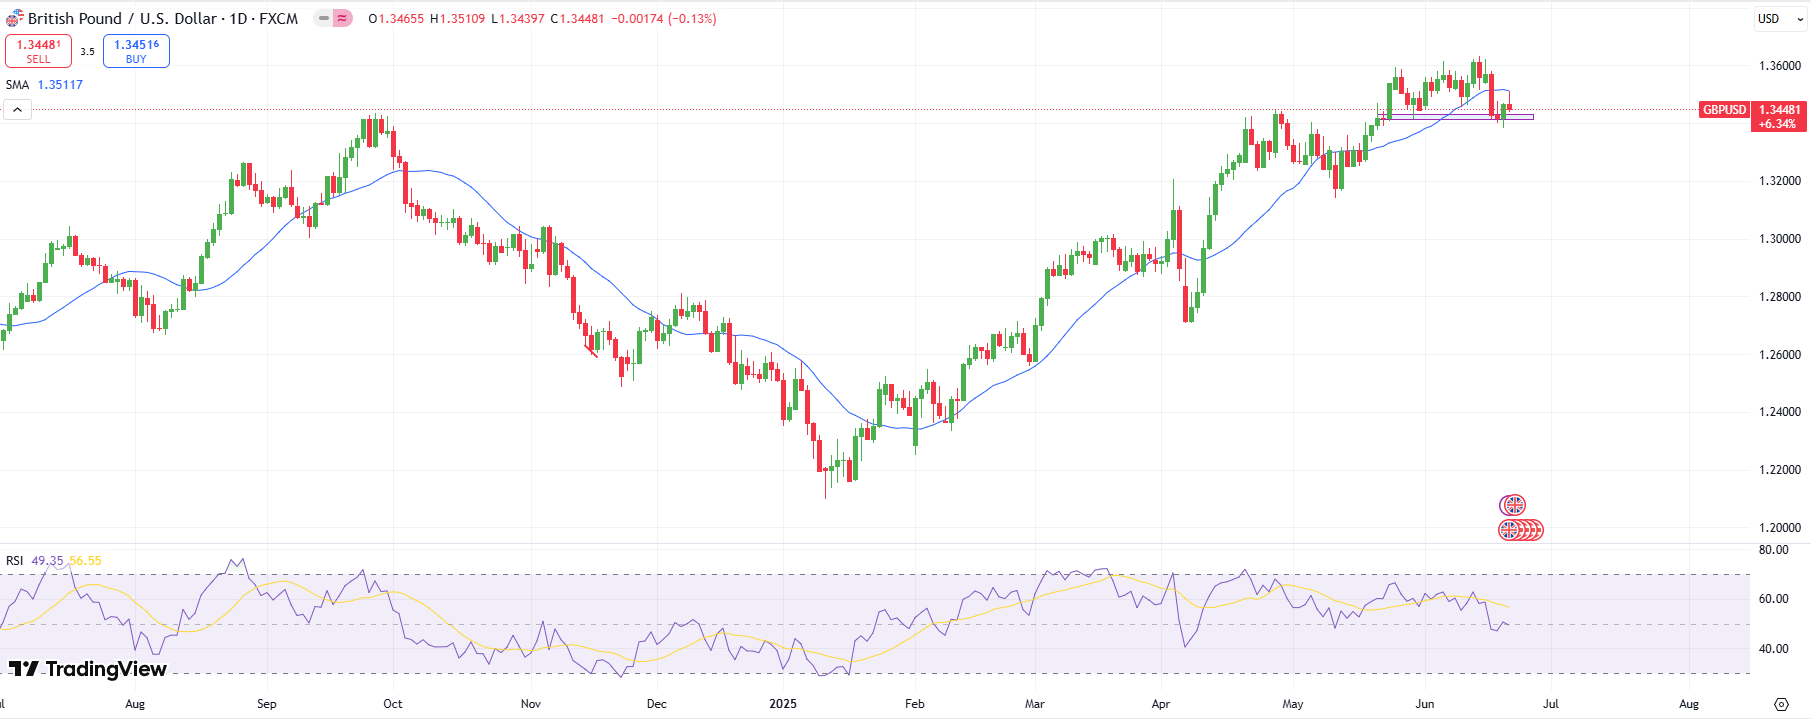Click the RSI 80.00 scale label
1811x727 pixels.
click(x=1774, y=550)
